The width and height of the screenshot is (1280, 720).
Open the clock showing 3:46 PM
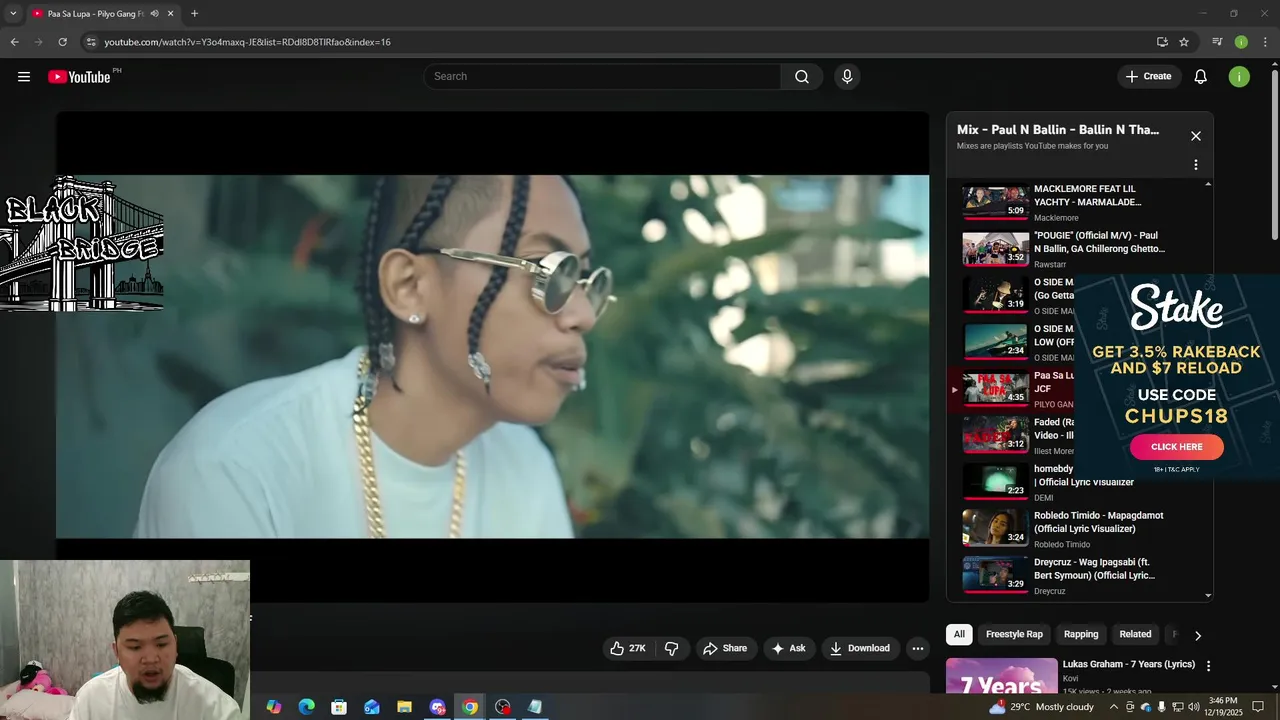coord(1223,707)
